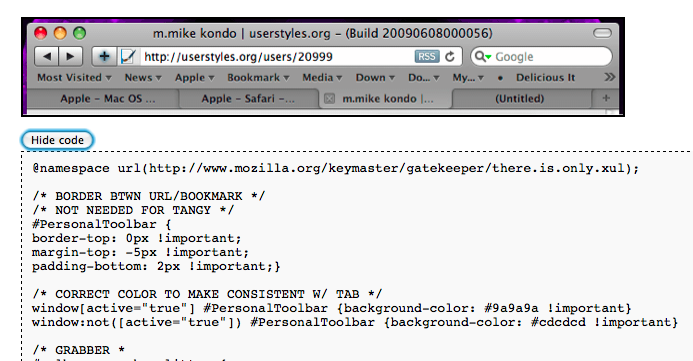693x361 pixels.
Task: Click the #PersonalToolbar { selector line
Action: [102, 224]
